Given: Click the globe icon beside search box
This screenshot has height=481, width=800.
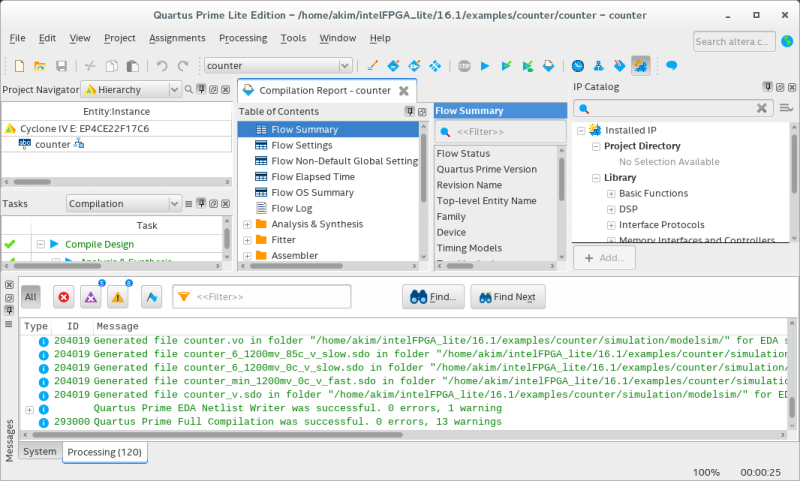Looking at the screenshot, I should pyautogui.click(x=787, y=41).
